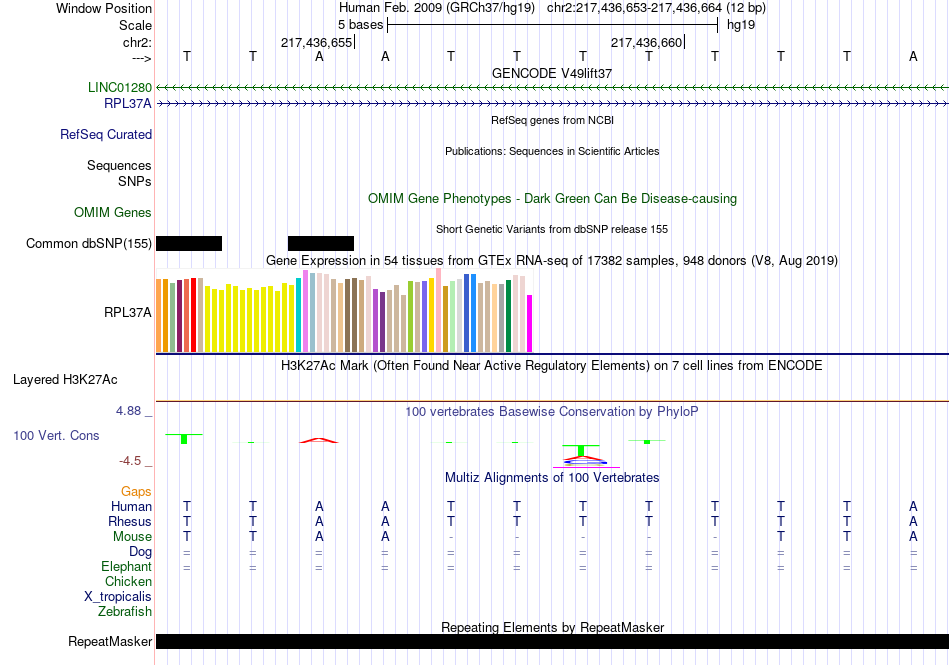Screen dimensions: 950x665
Task: Click the 4.88 PhyloP upper limit value
Action: [x=128, y=411]
